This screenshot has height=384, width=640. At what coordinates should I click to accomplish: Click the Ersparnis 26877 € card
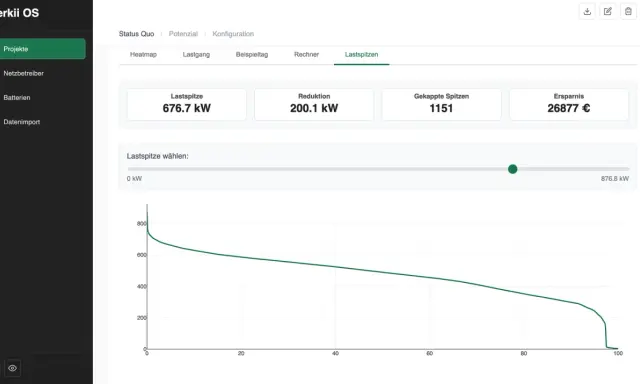(x=569, y=104)
